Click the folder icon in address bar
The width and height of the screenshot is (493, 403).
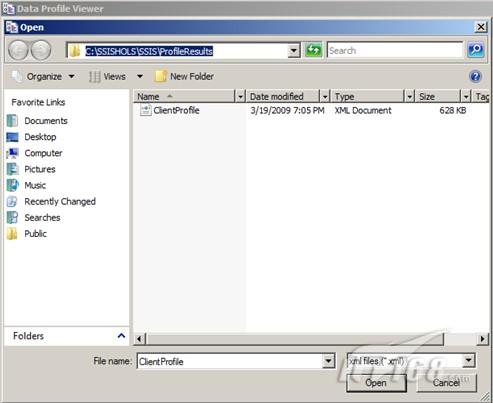click(x=75, y=51)
